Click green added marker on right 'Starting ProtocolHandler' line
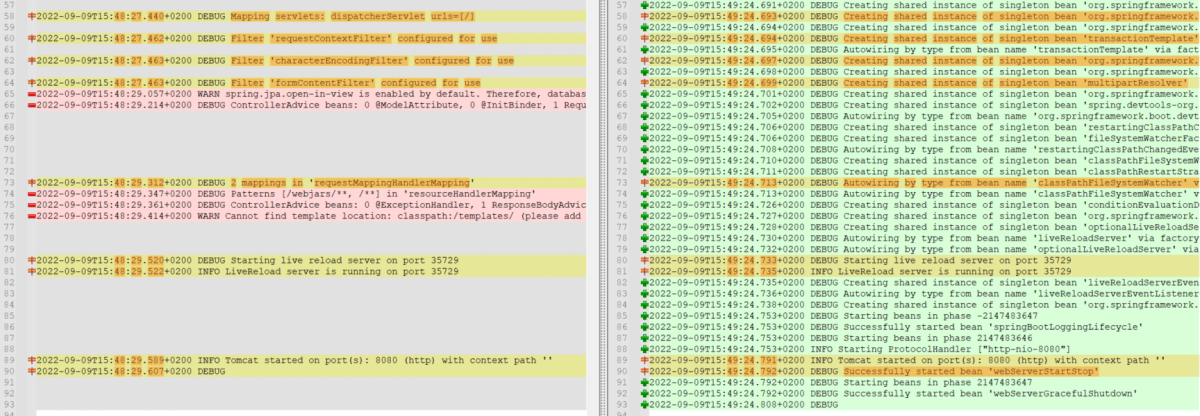Screen dimensions: 1200x416 645,349
